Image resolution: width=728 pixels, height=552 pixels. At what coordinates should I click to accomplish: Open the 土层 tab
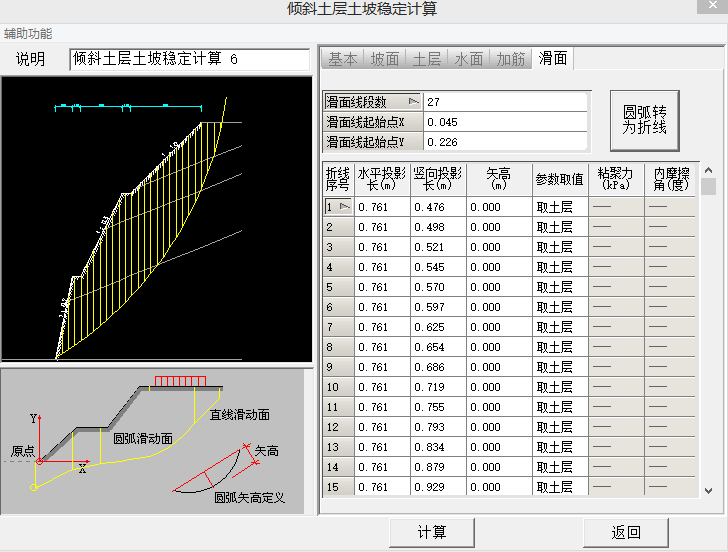pos(426,59)
